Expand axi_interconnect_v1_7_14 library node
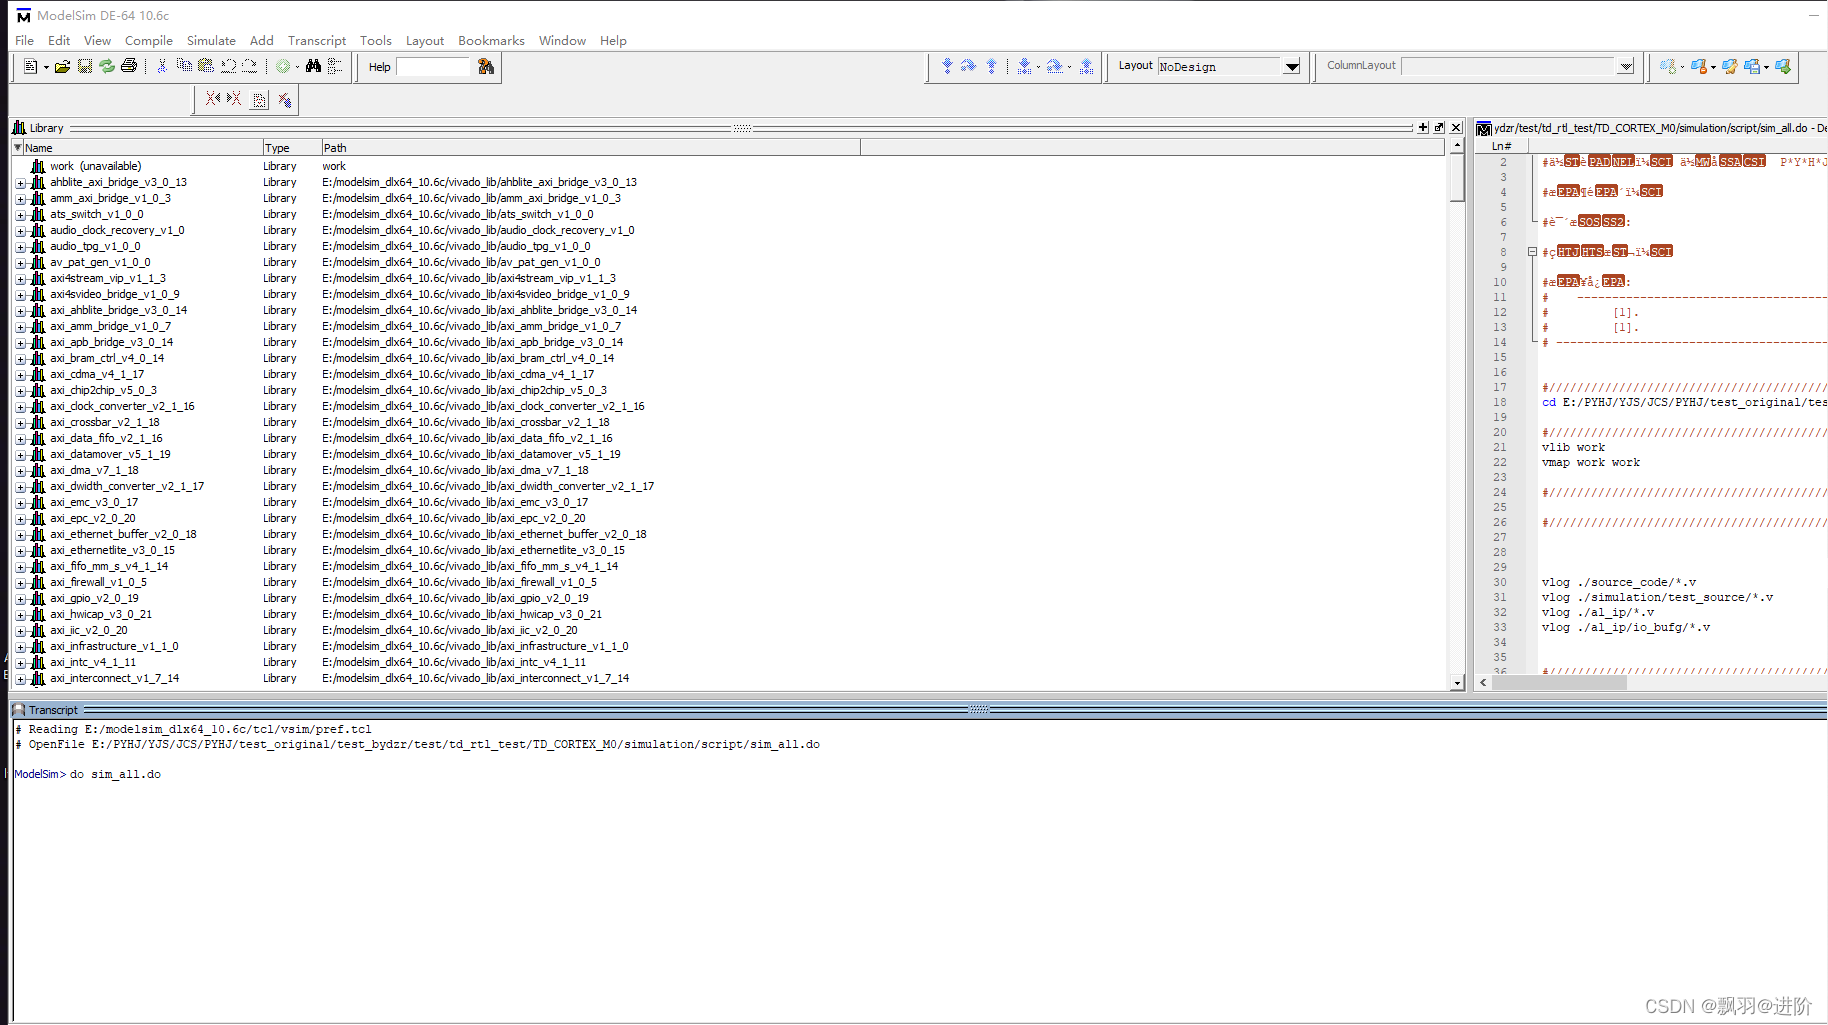1828x1025 pixels. coord(20,679)
